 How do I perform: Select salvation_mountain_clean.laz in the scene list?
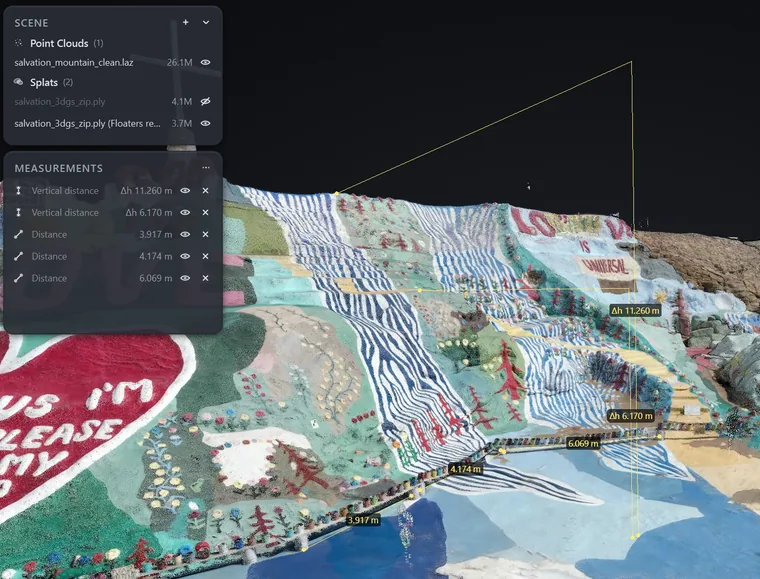coord(74,63)
